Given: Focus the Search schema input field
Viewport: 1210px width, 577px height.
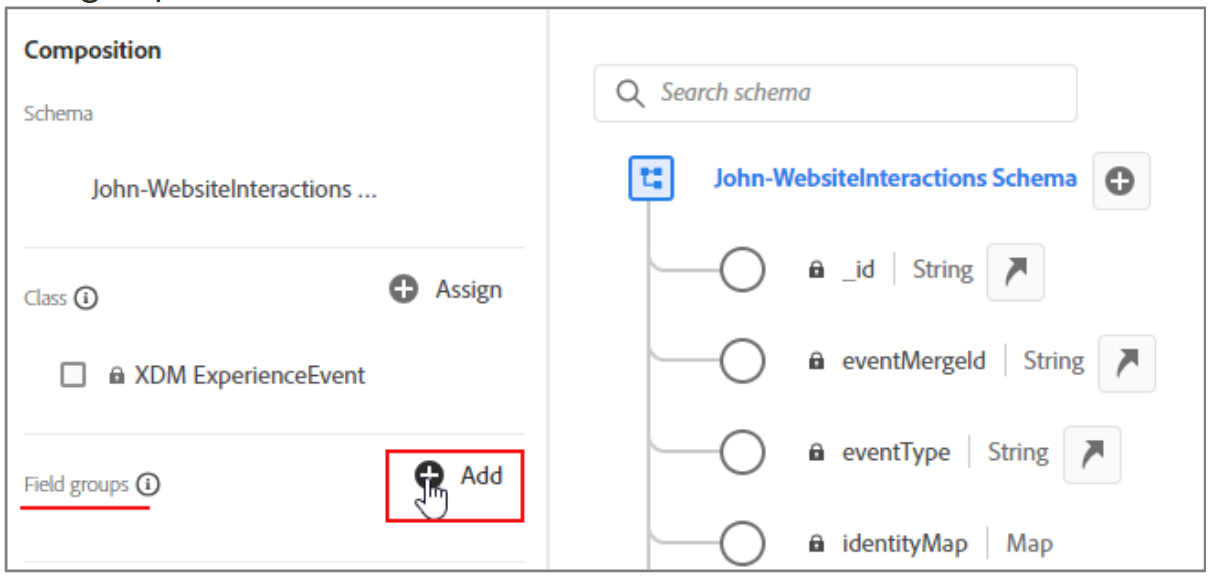Looking at the screenshot, I should 835,93.
